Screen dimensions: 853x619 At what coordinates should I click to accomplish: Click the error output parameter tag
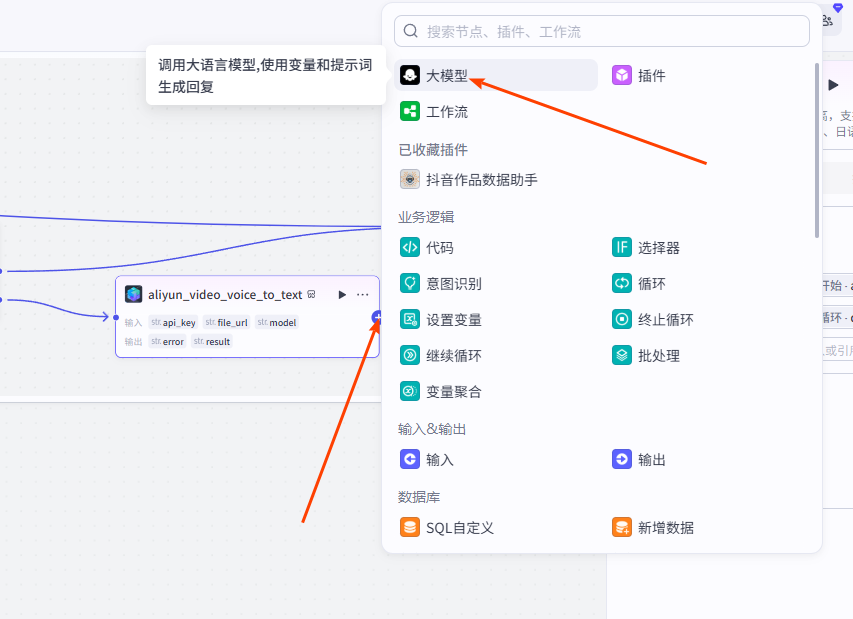[167, 342]
